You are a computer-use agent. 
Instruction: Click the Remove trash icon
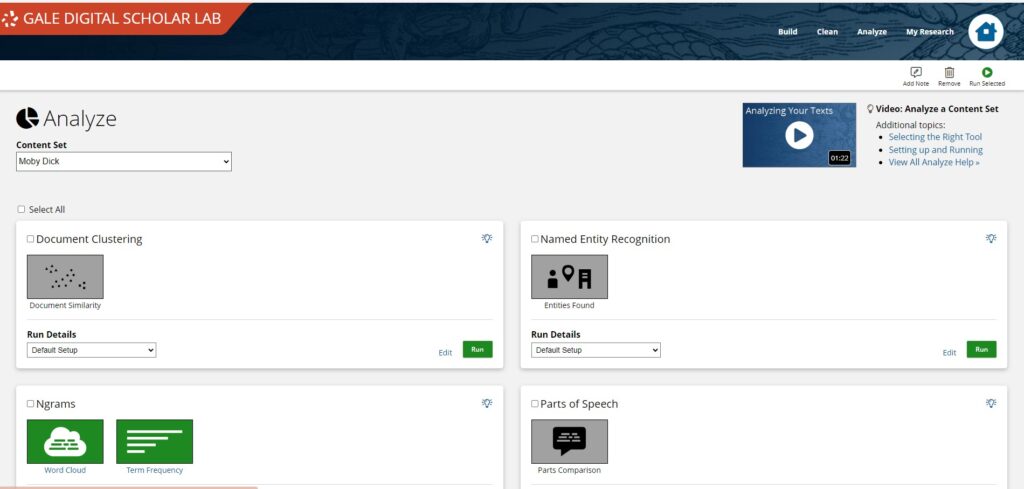(950, 72)
